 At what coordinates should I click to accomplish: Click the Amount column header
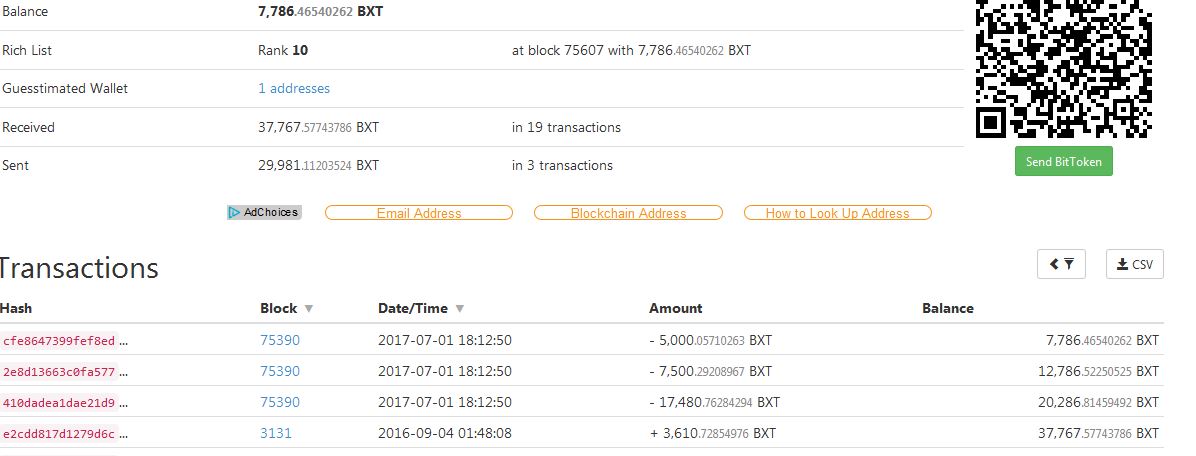point(675,308)
